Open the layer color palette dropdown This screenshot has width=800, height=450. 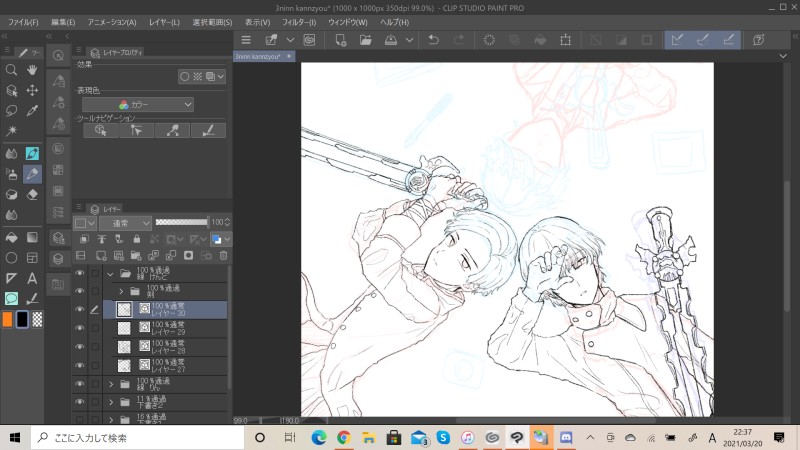[x=227, y=239]
